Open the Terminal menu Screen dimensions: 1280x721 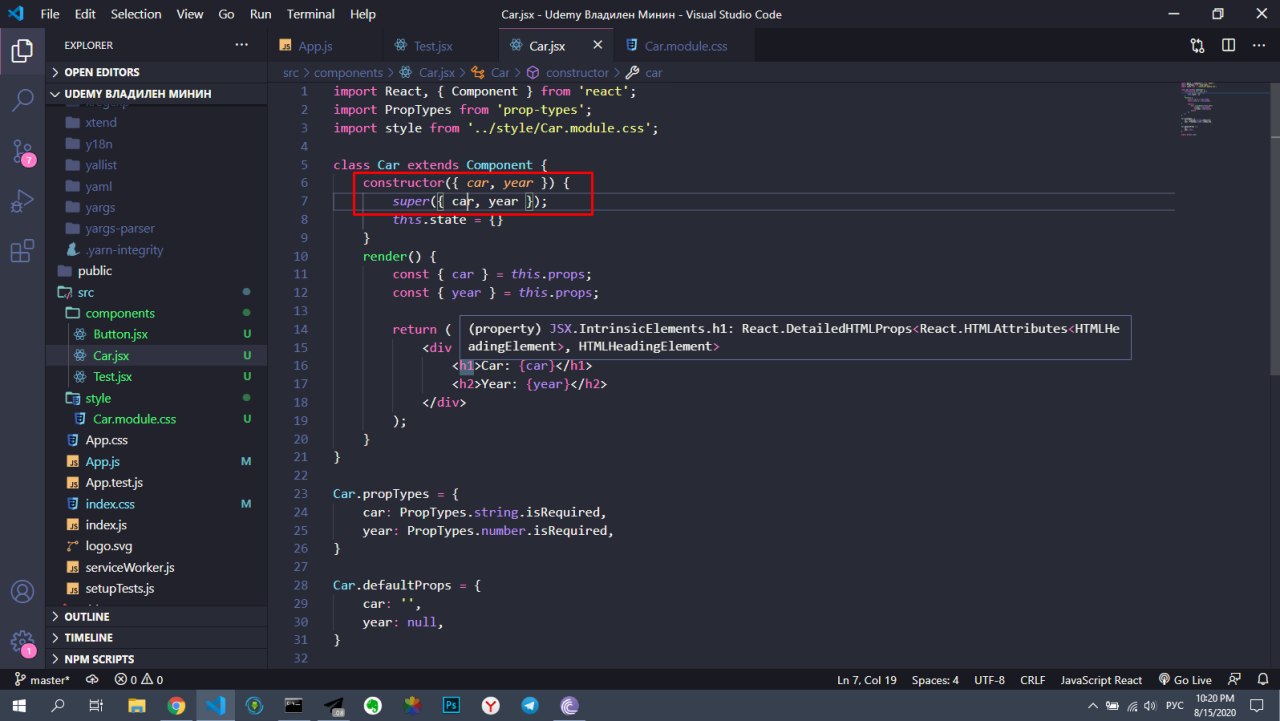click(311, 14)
